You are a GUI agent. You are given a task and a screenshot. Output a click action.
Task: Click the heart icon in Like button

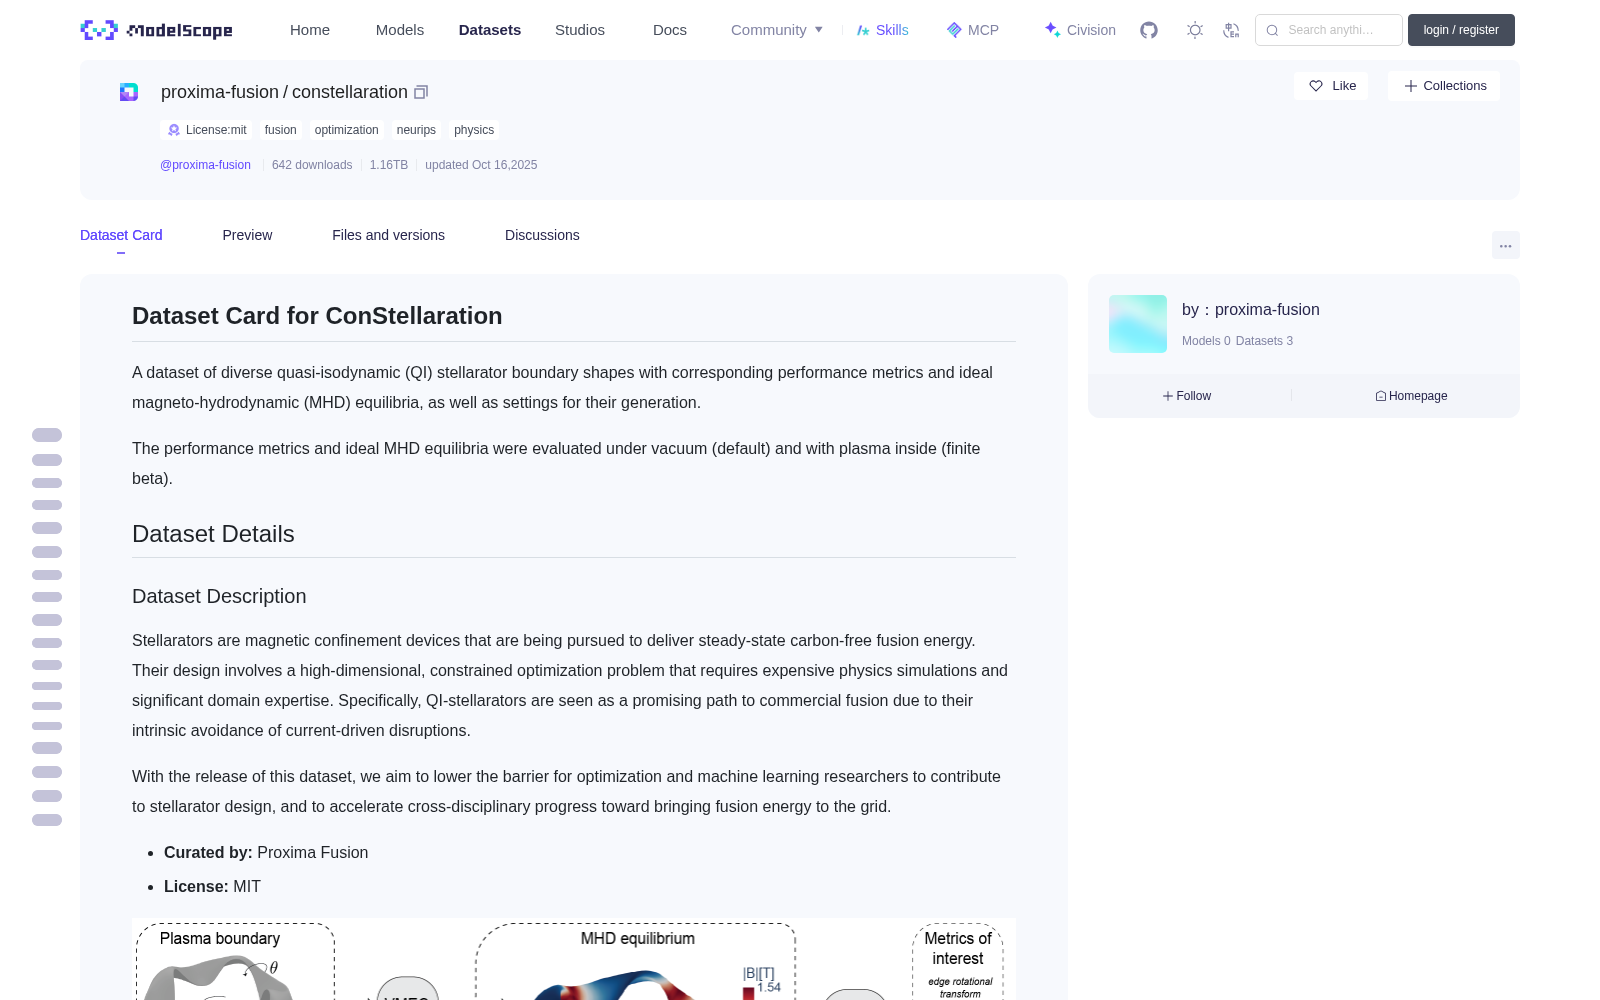(1316, 86)
